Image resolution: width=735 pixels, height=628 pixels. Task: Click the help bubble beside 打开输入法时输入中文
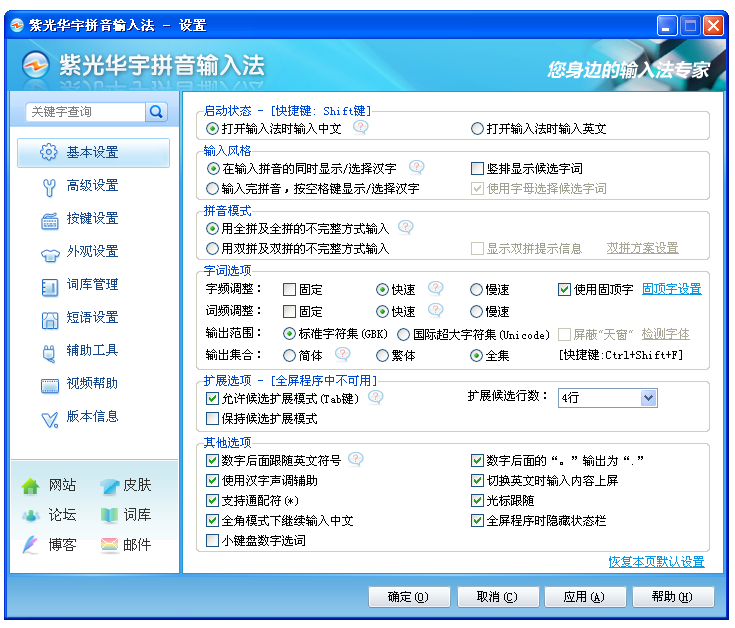pyautogui.click(x=360, y=128)
